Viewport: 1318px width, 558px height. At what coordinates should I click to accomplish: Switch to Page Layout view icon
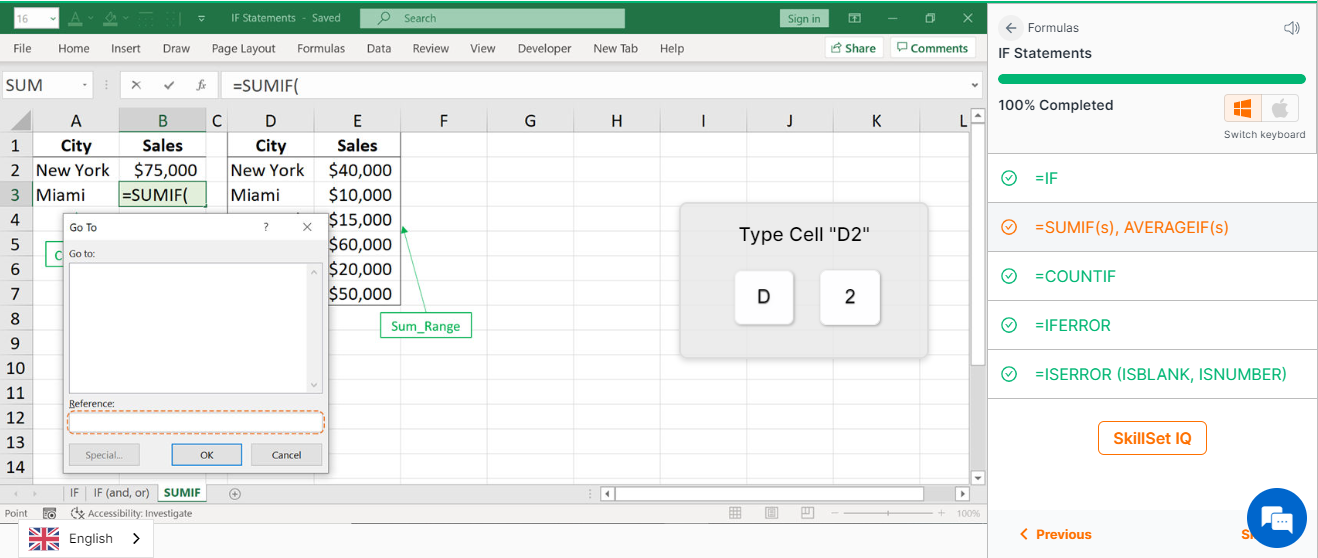click(770, 513)
